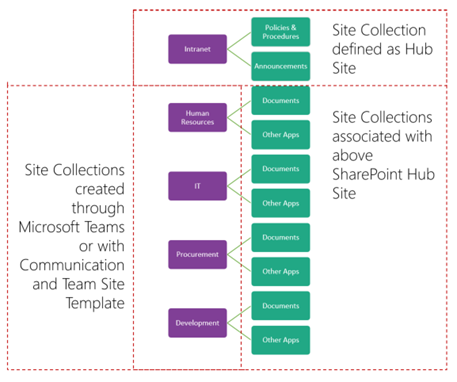Click the Procurement box
This screenshot has width=457, height=382.
[197, 254]
